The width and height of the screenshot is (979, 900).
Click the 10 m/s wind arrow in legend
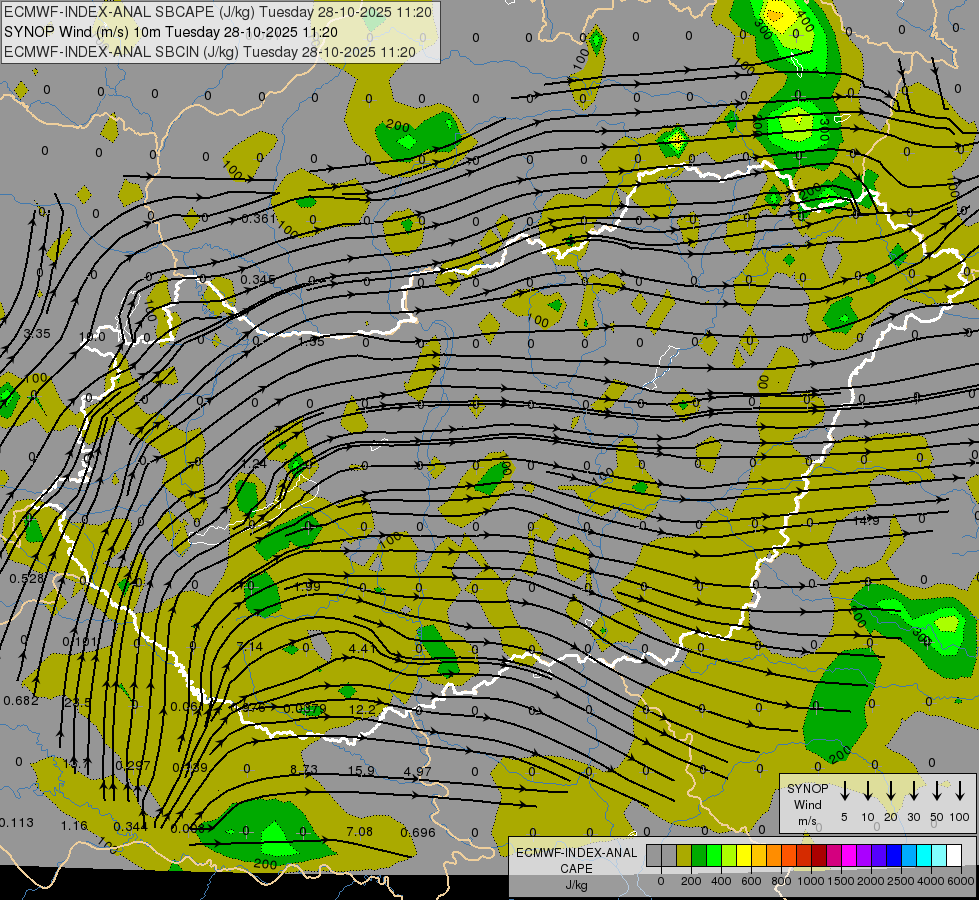868,791
